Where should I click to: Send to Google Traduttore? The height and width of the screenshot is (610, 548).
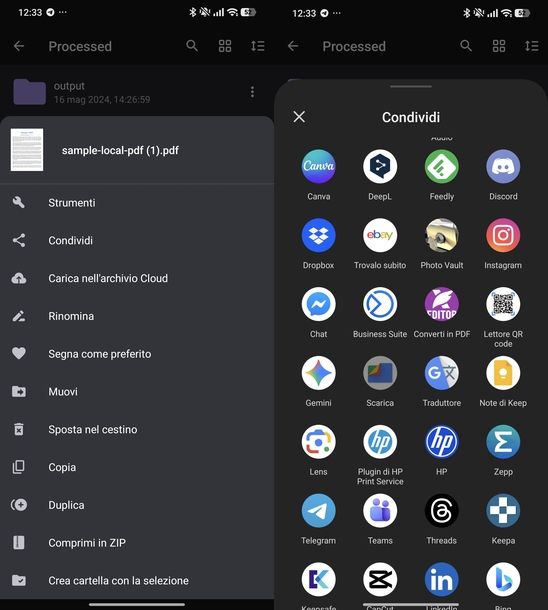click(441, 373)
